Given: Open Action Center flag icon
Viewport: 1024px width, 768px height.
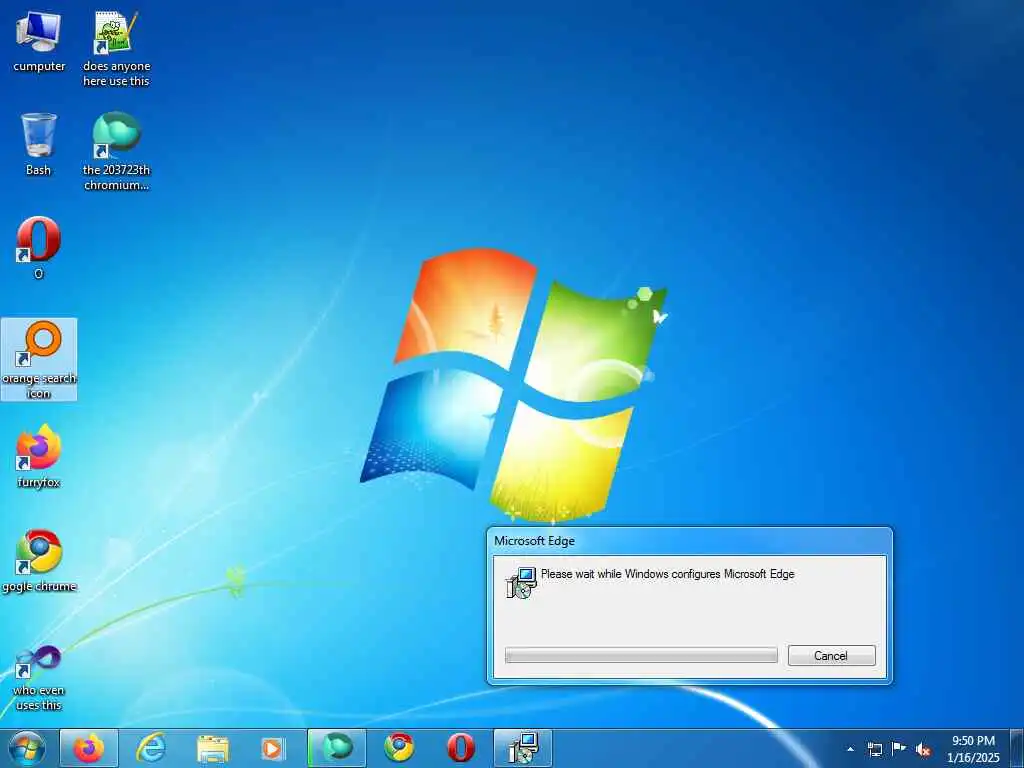Looking at the screenshot, I should point(899,748).
